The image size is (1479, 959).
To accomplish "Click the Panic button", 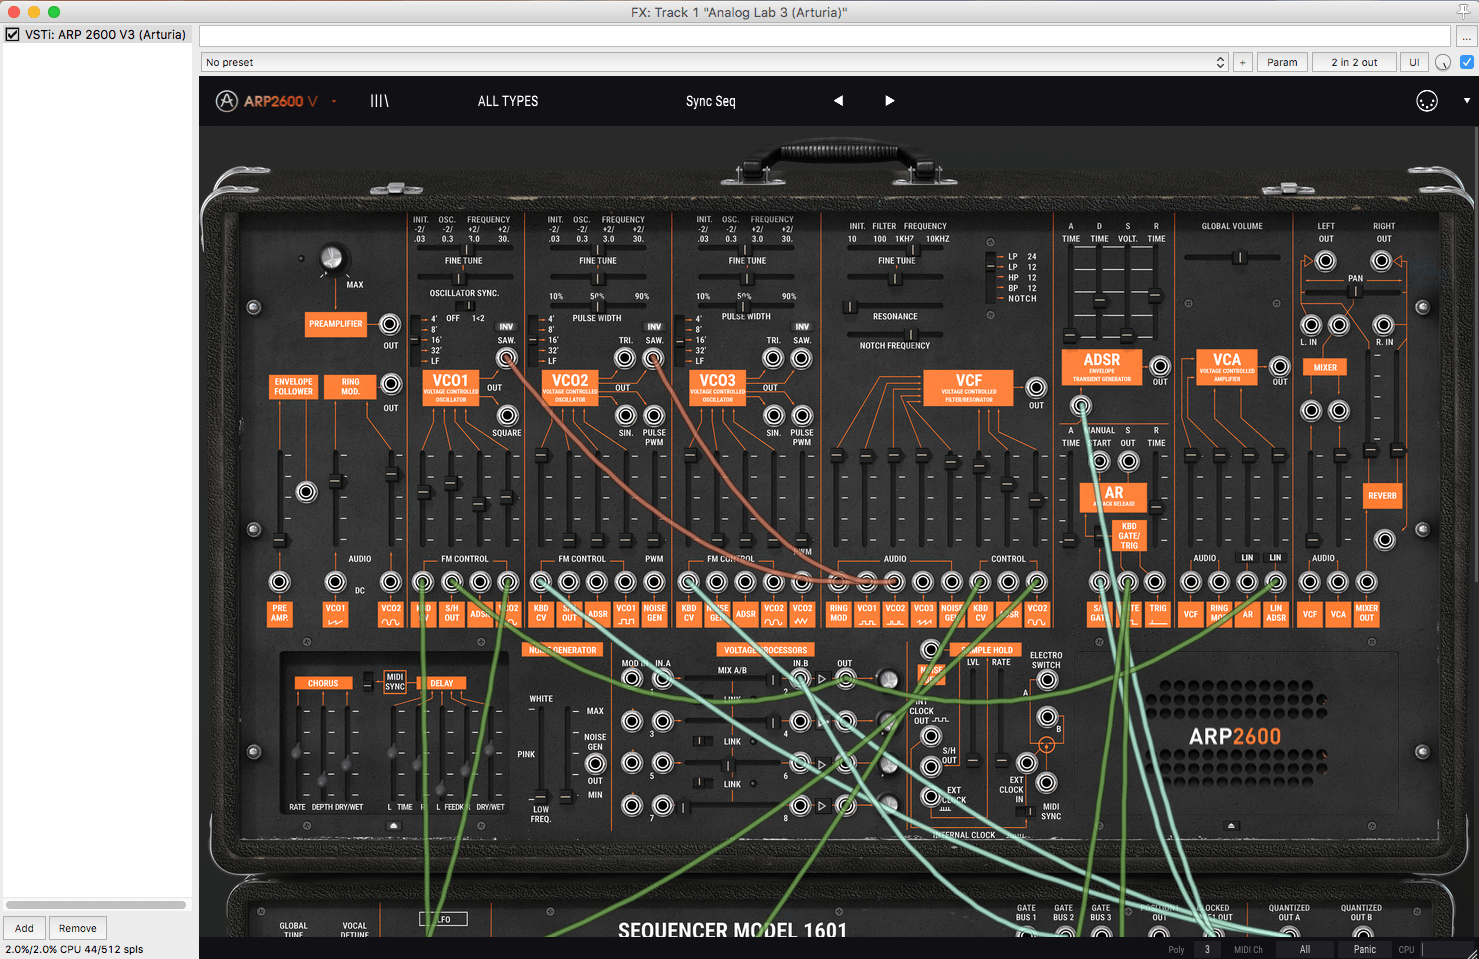I will (1365, 949).
